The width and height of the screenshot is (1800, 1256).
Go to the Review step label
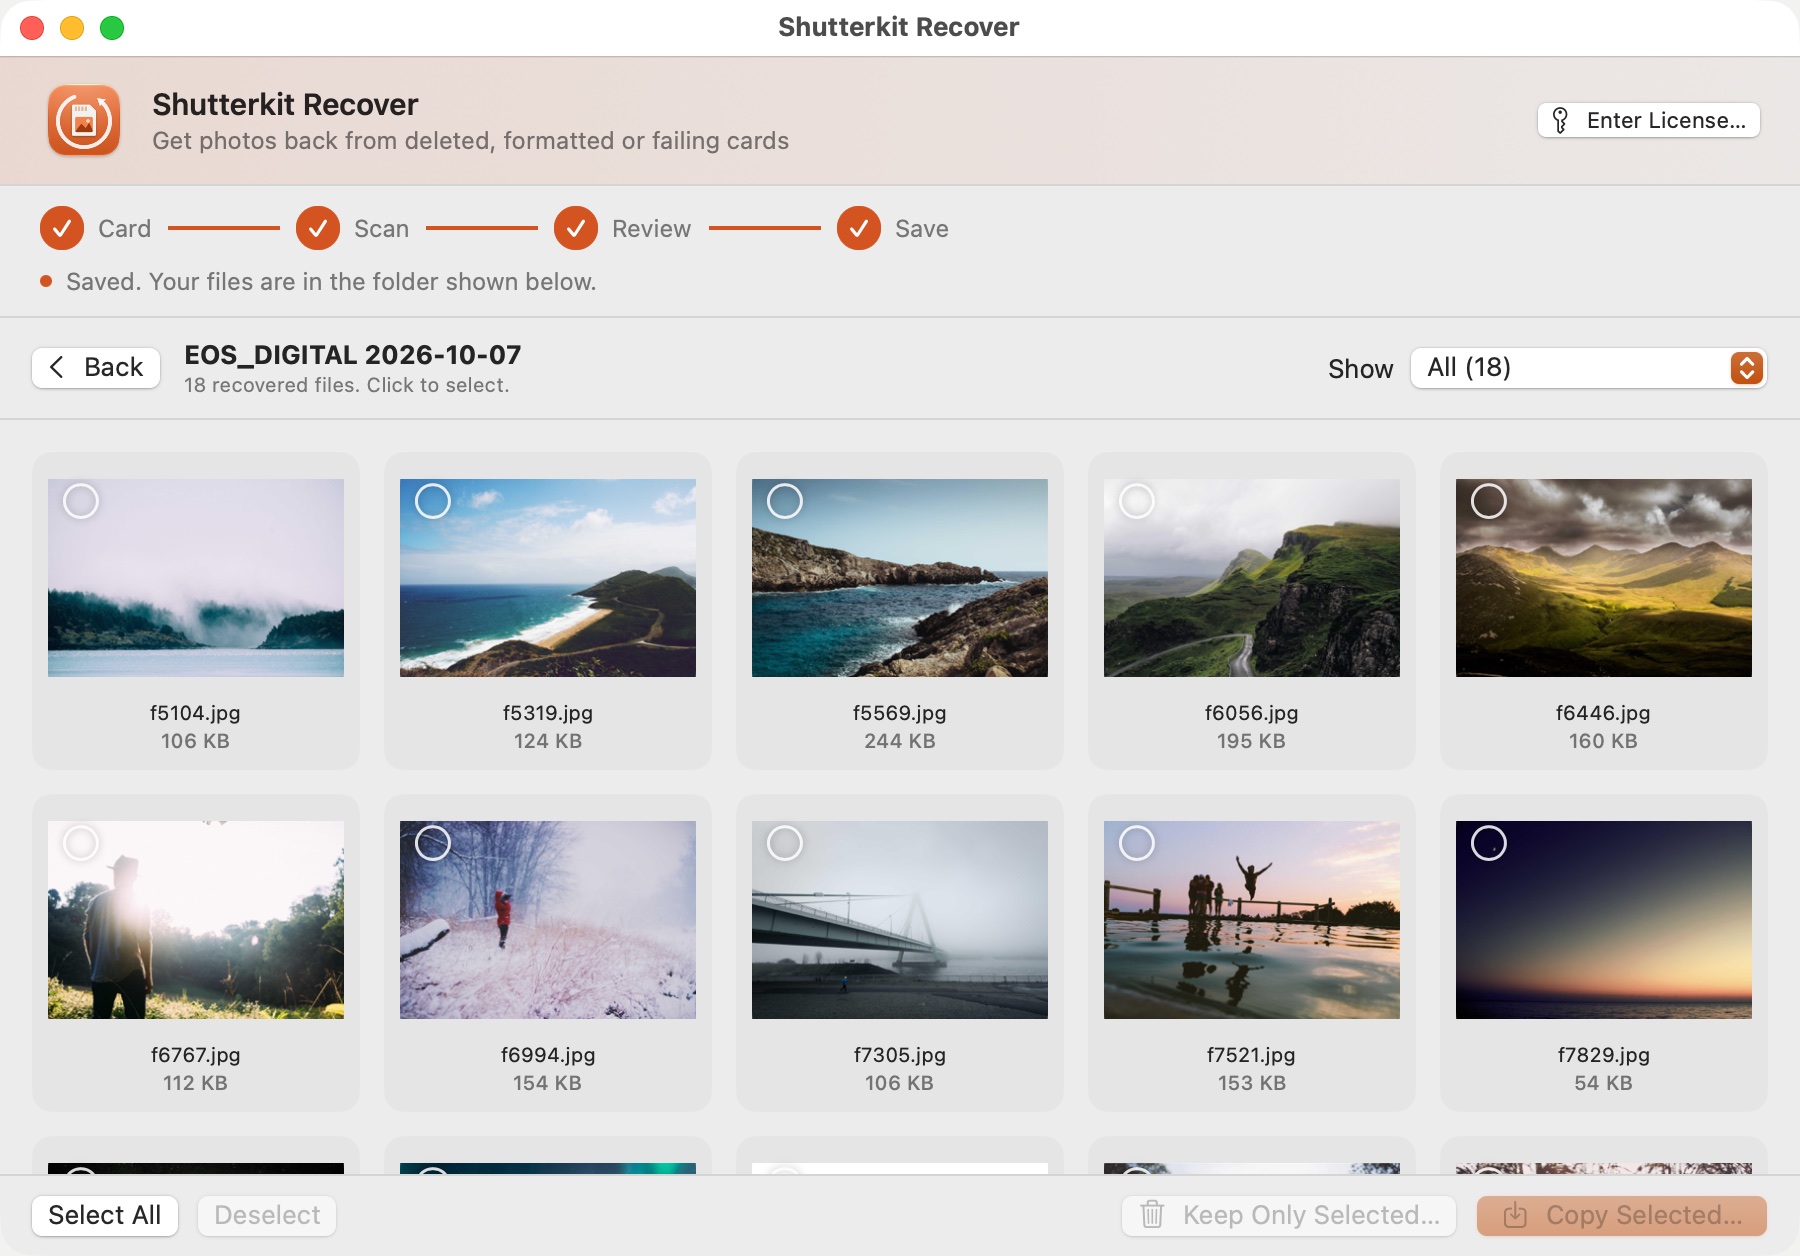pyautogui.click(x=651, y=229)
